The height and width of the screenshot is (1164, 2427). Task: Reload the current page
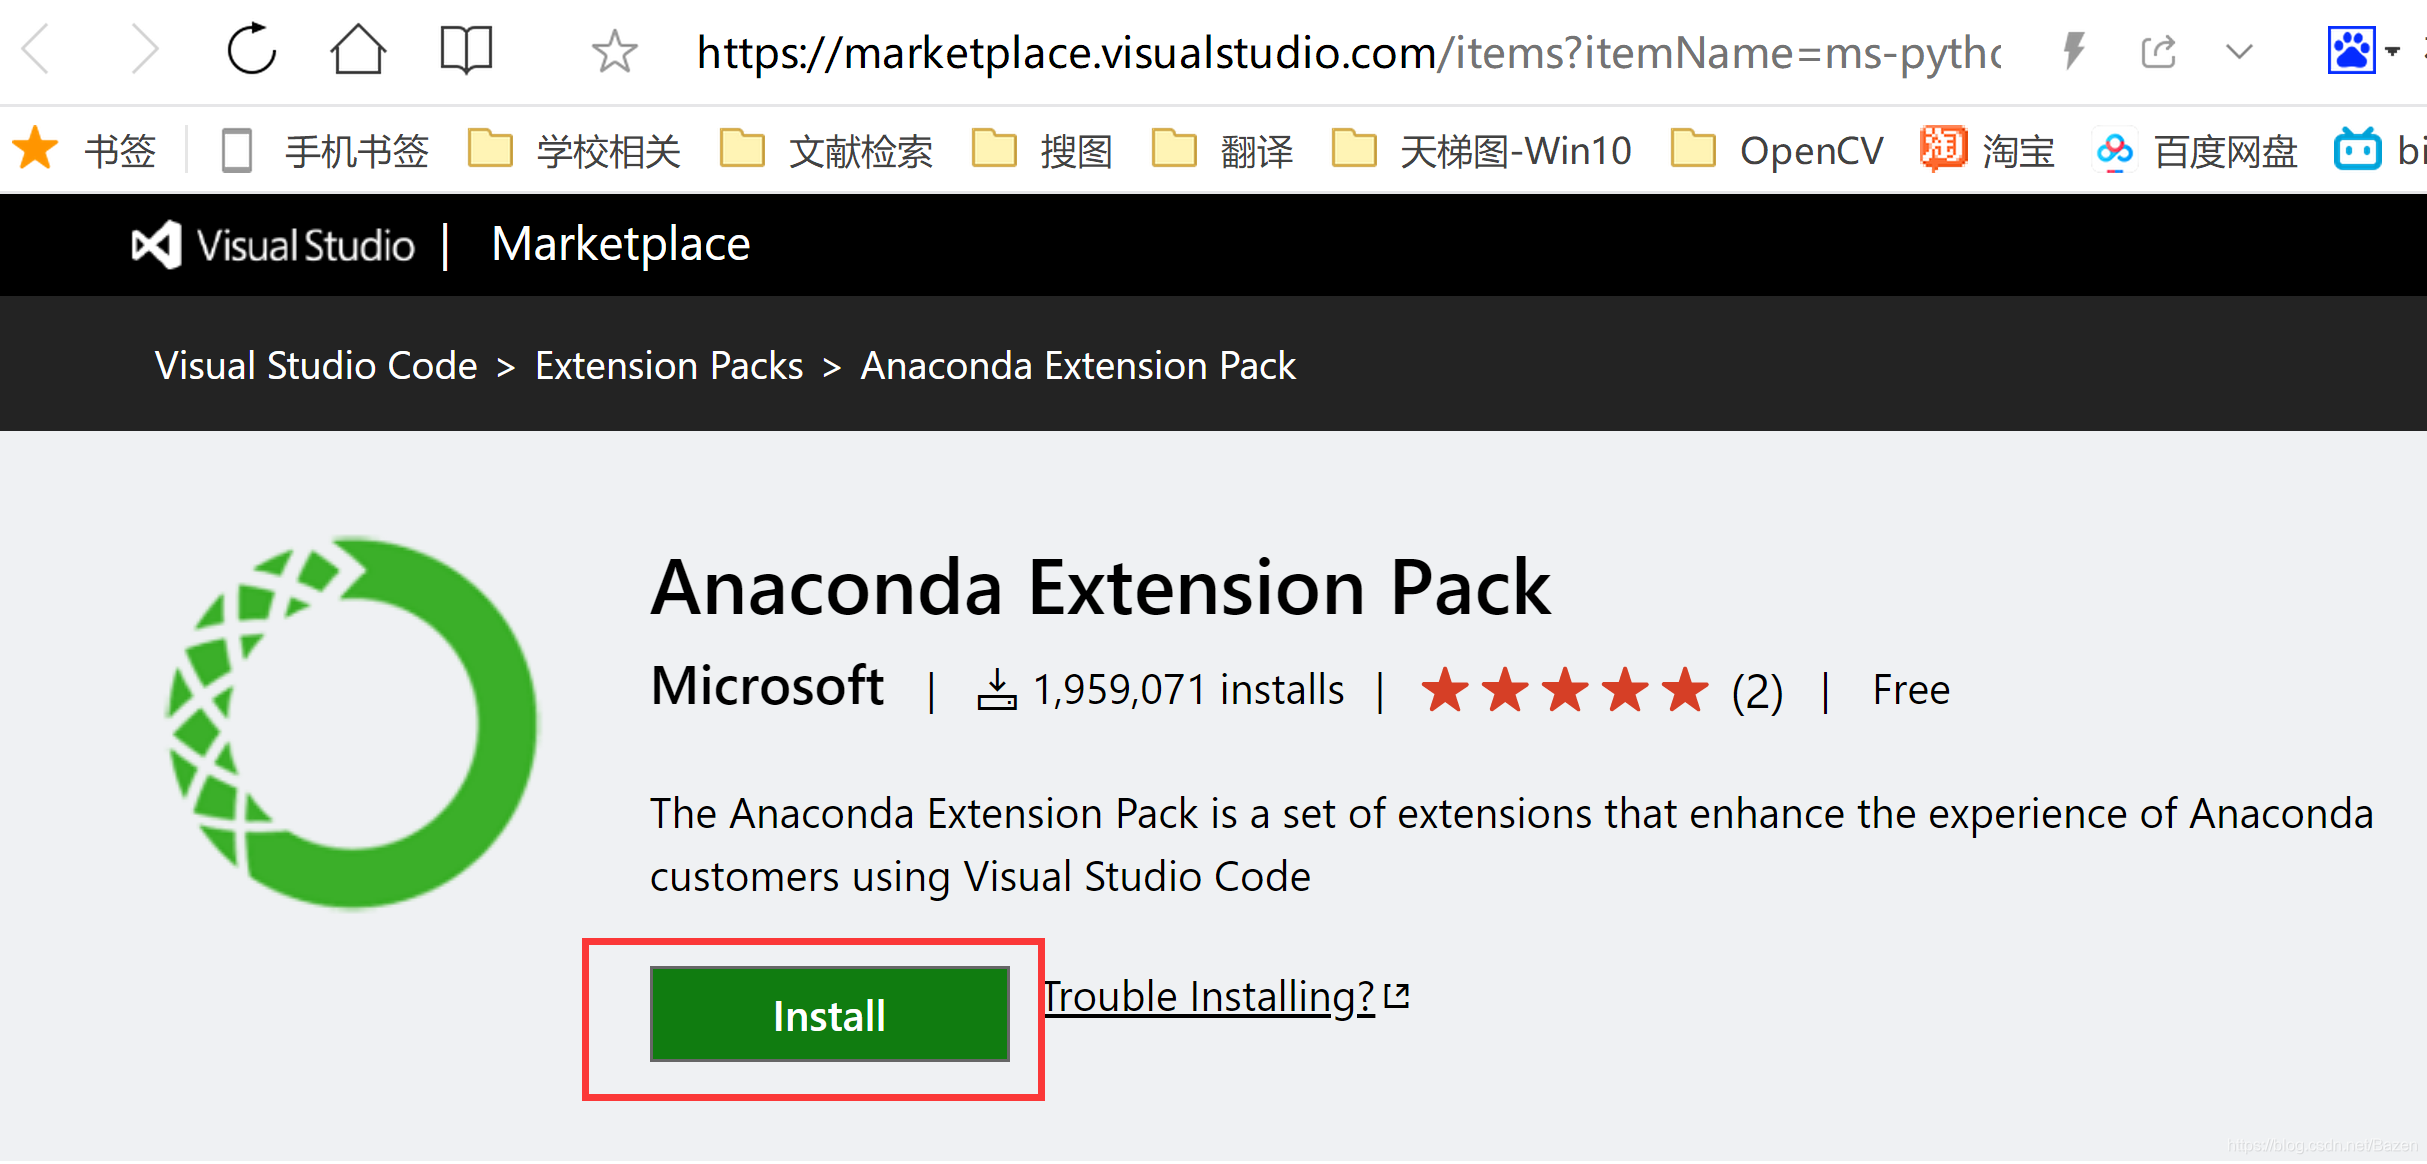tap(252, 50)
